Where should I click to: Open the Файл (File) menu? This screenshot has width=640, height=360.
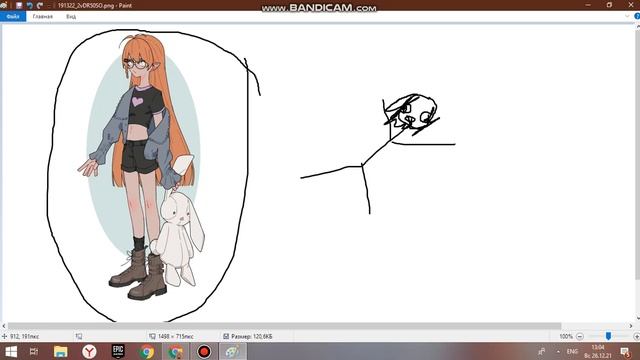point(13,16)
